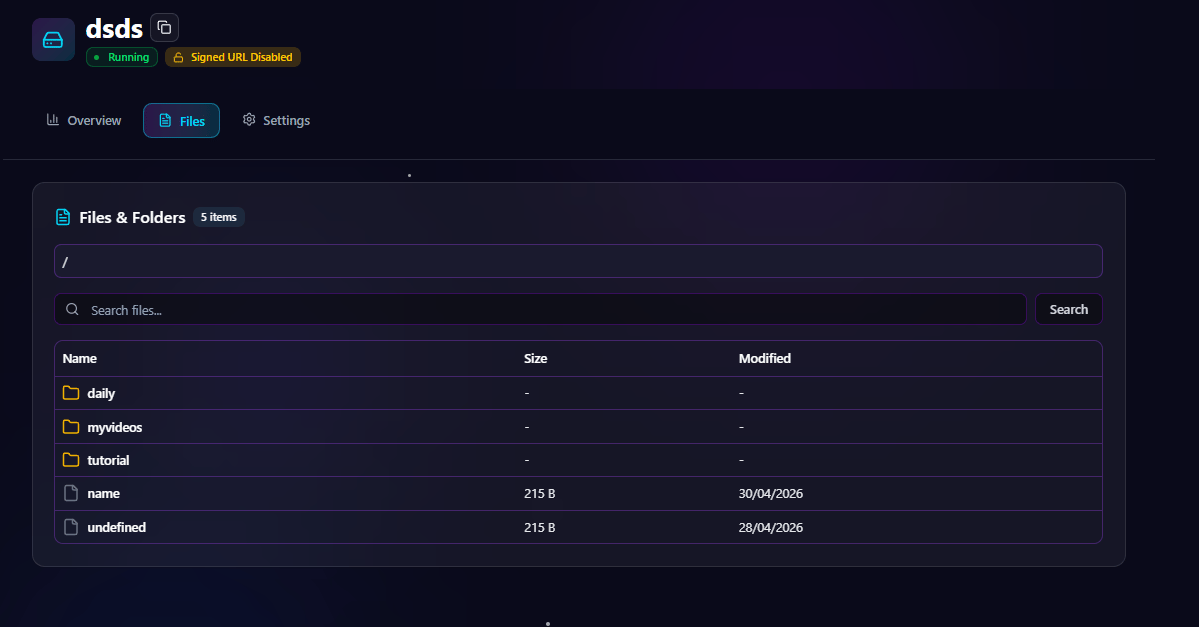The height and width of the screenshot is (627, 1199).
Task: Click the file icon for undefined
Action: point(71,527)
